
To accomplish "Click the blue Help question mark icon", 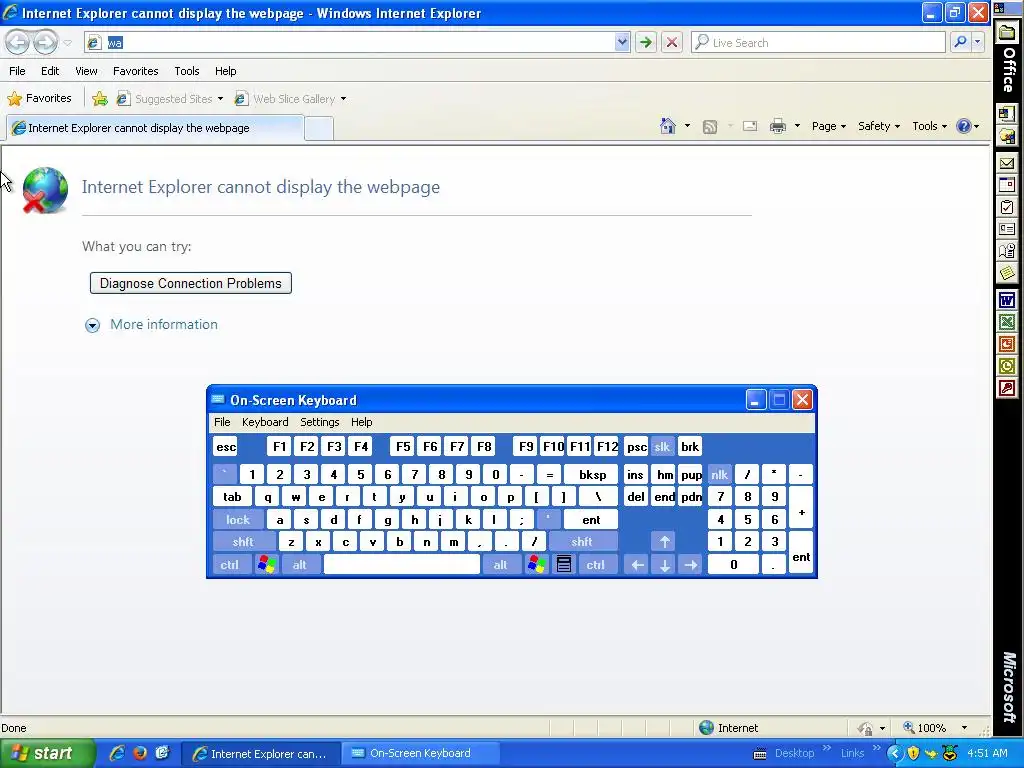I will tap(963, 126).
